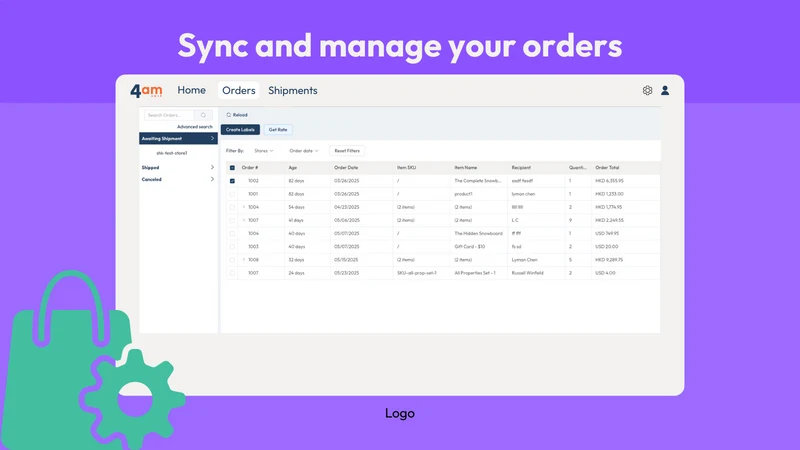The image size is (800, 450).
Task: Click the SKU-all-prop-set-1 cell
Action: pyautogui.click(x=417, y=273)
